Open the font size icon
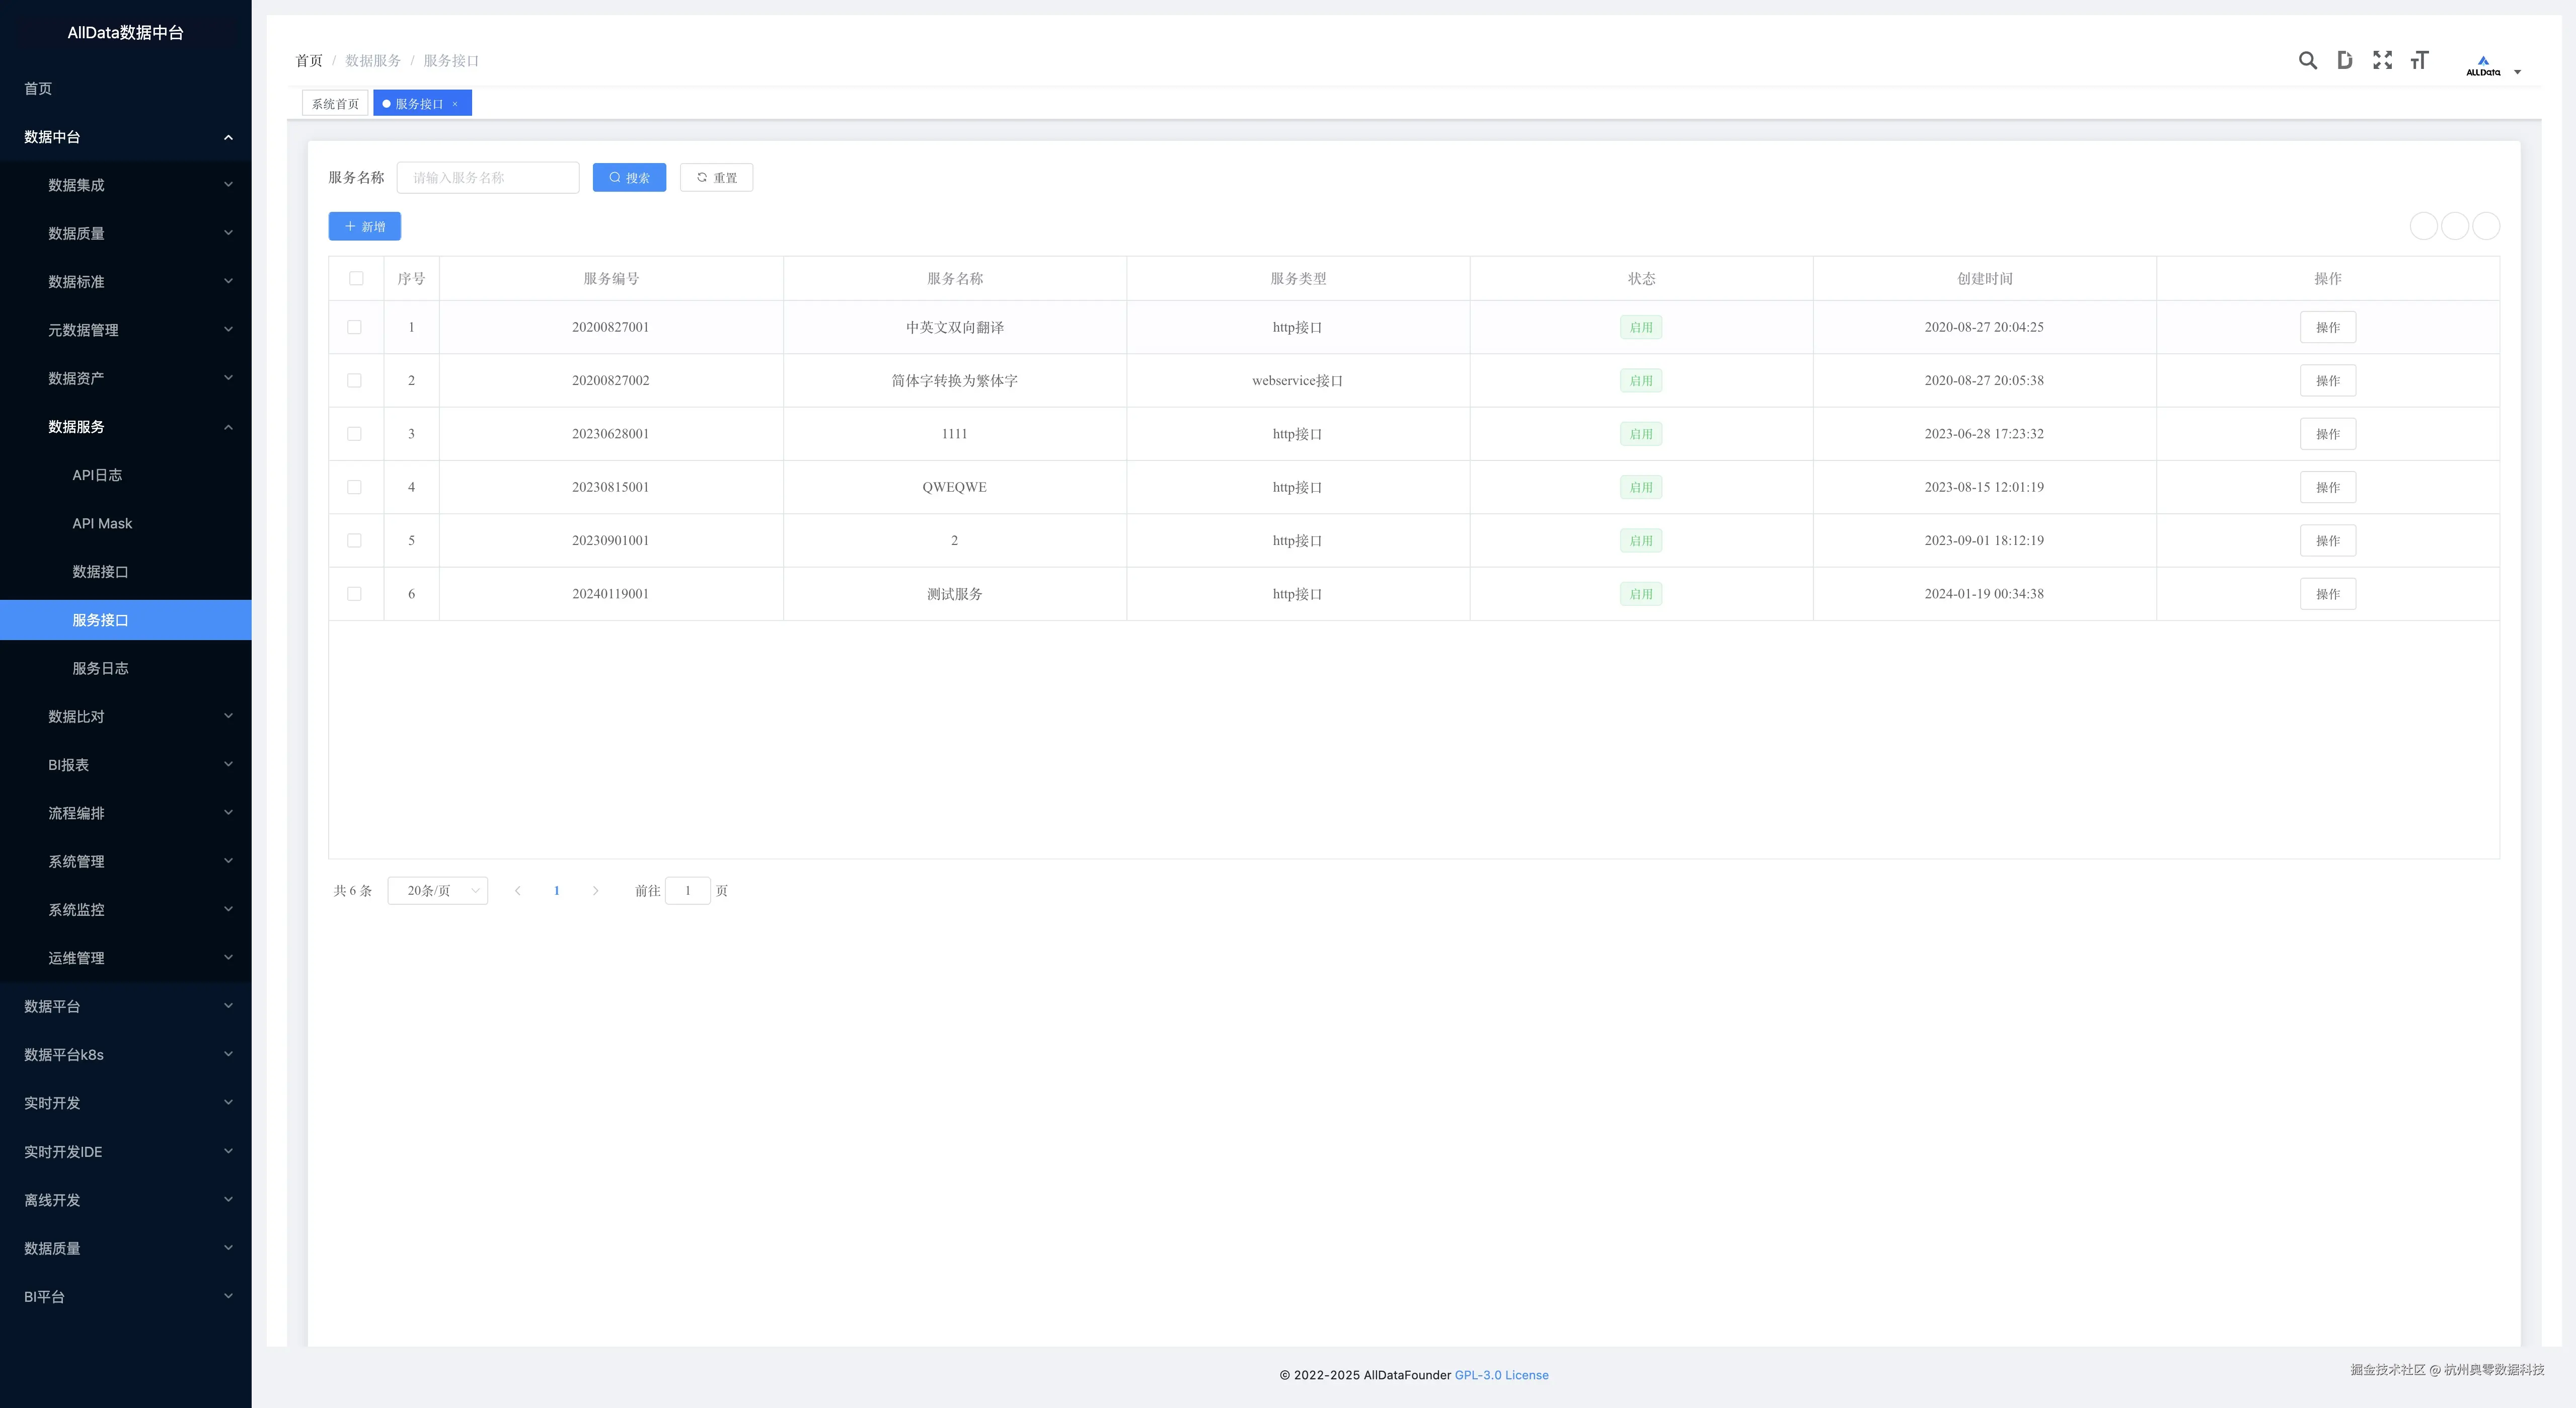Image resolution: width=2576 pixels, height=1408 pixels. [x=2419, y=61]
